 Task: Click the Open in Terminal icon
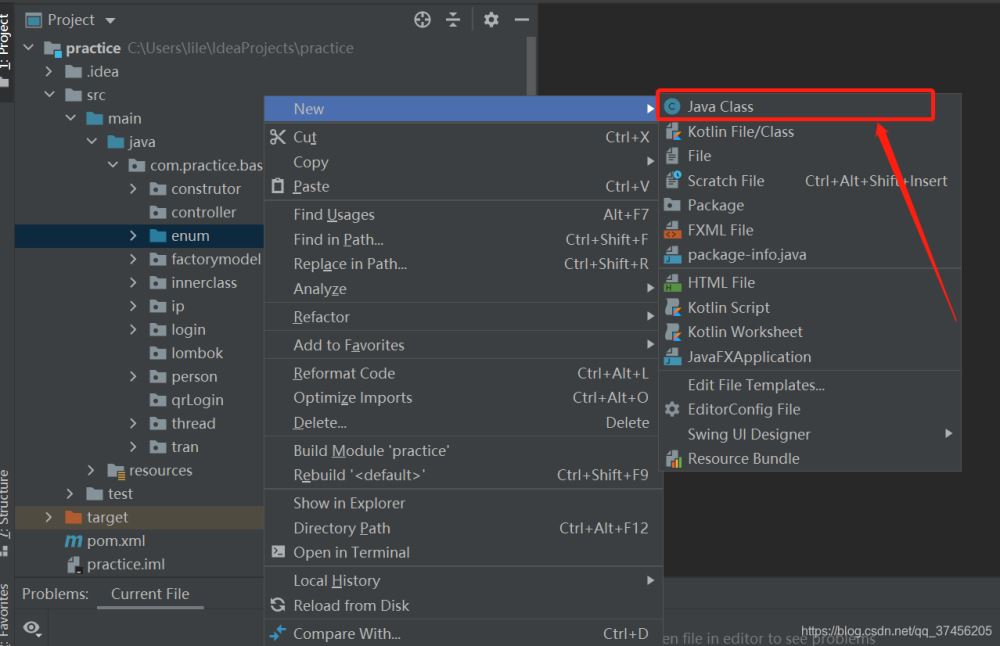[x=278, y=552]
